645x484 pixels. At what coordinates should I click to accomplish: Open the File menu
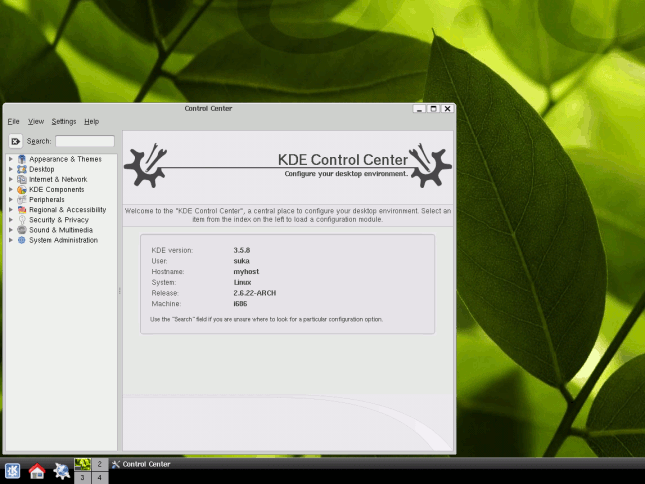14,122
